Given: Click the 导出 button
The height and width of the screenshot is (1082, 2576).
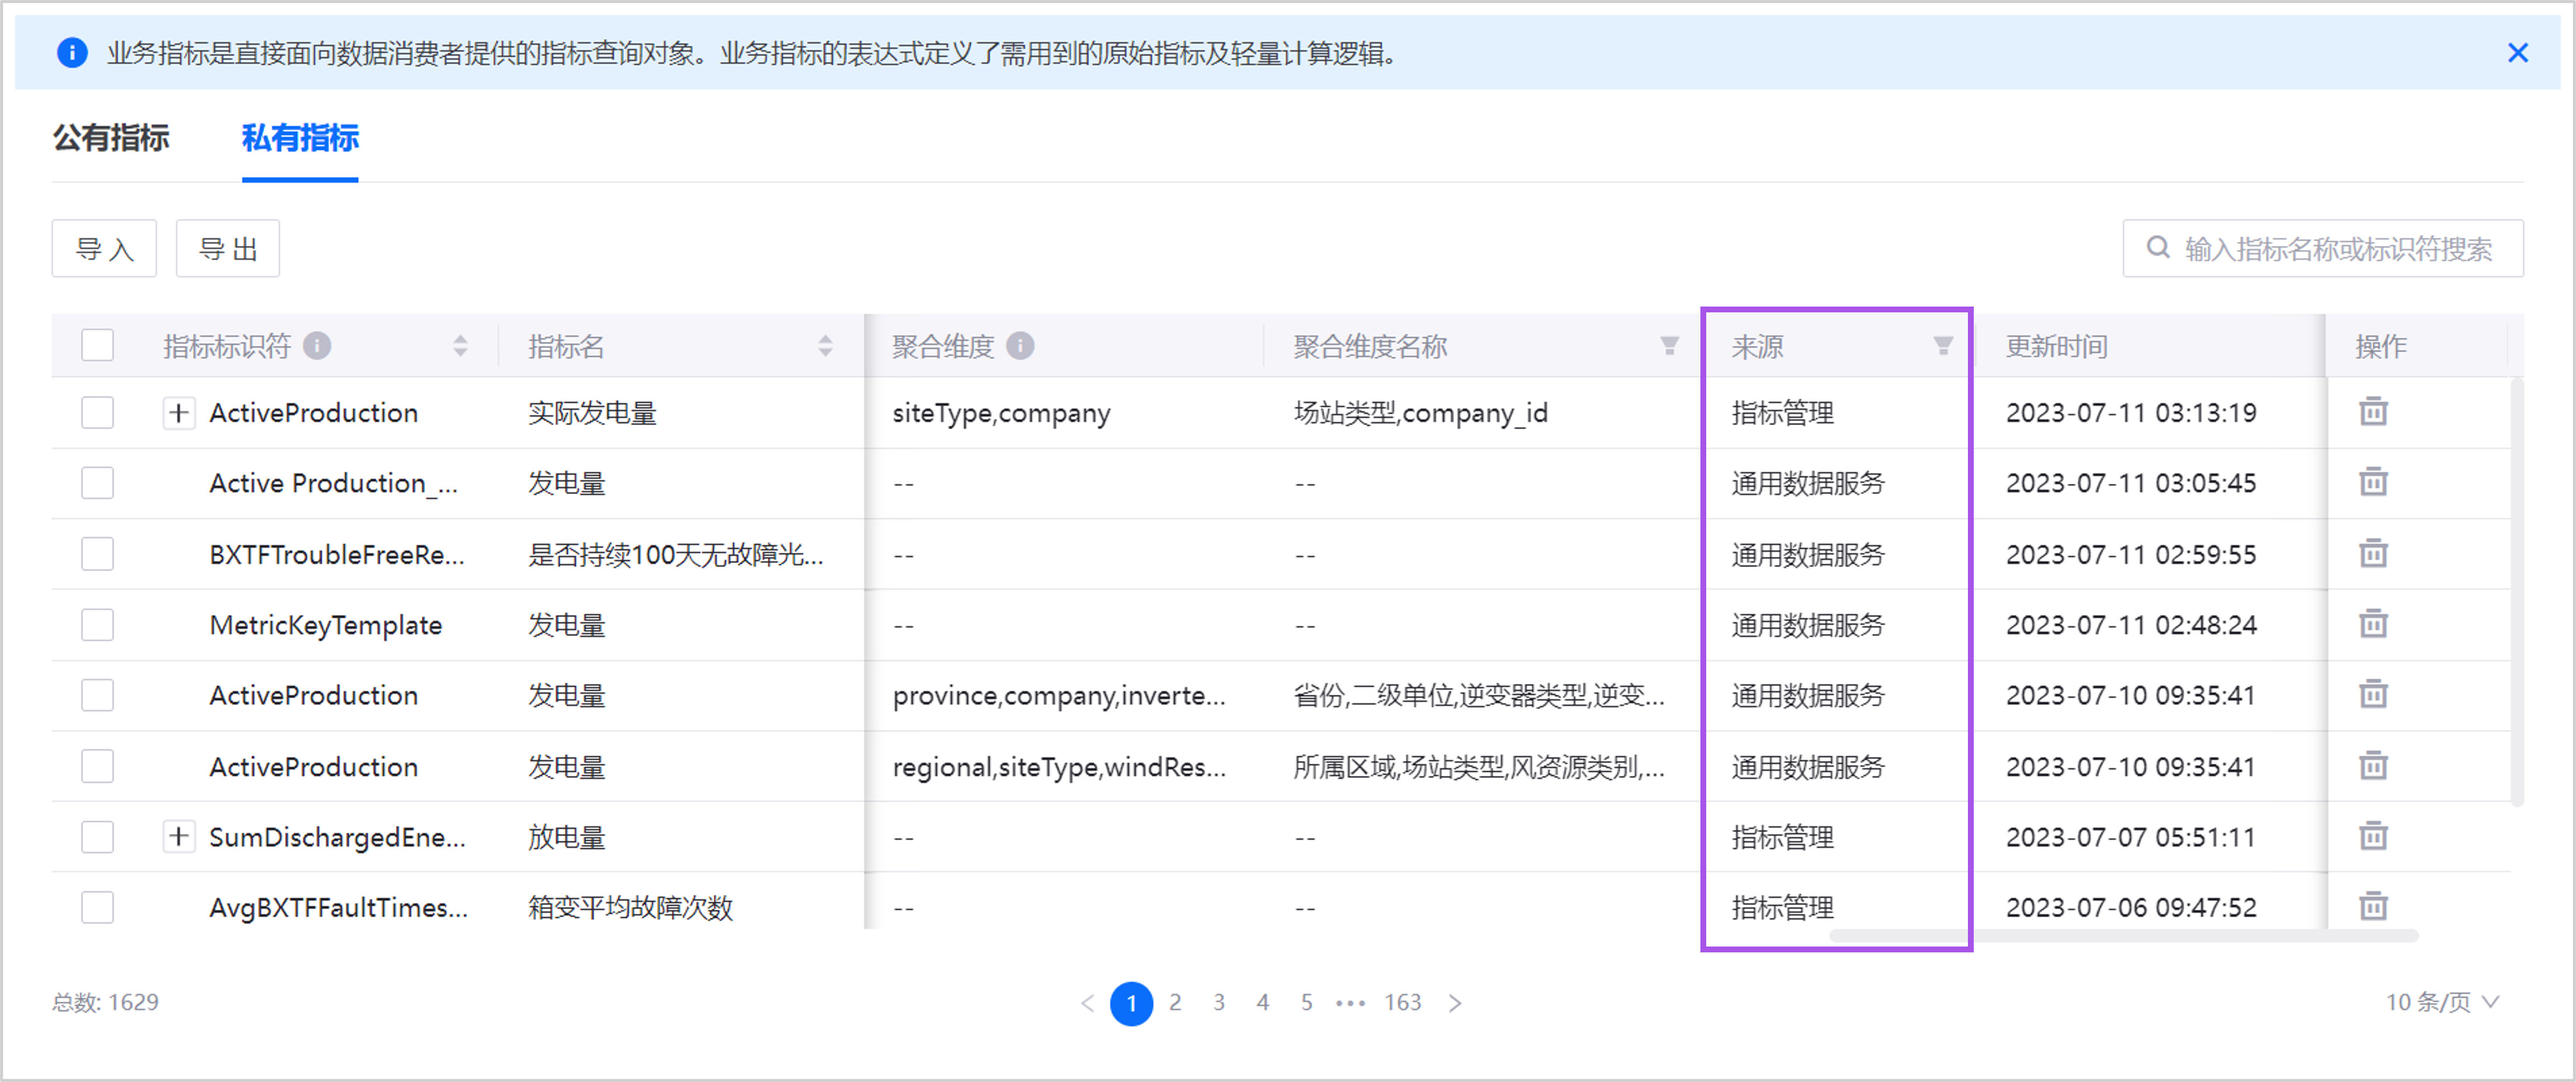Looking at the screenshot, I should [x=228, y=249].
